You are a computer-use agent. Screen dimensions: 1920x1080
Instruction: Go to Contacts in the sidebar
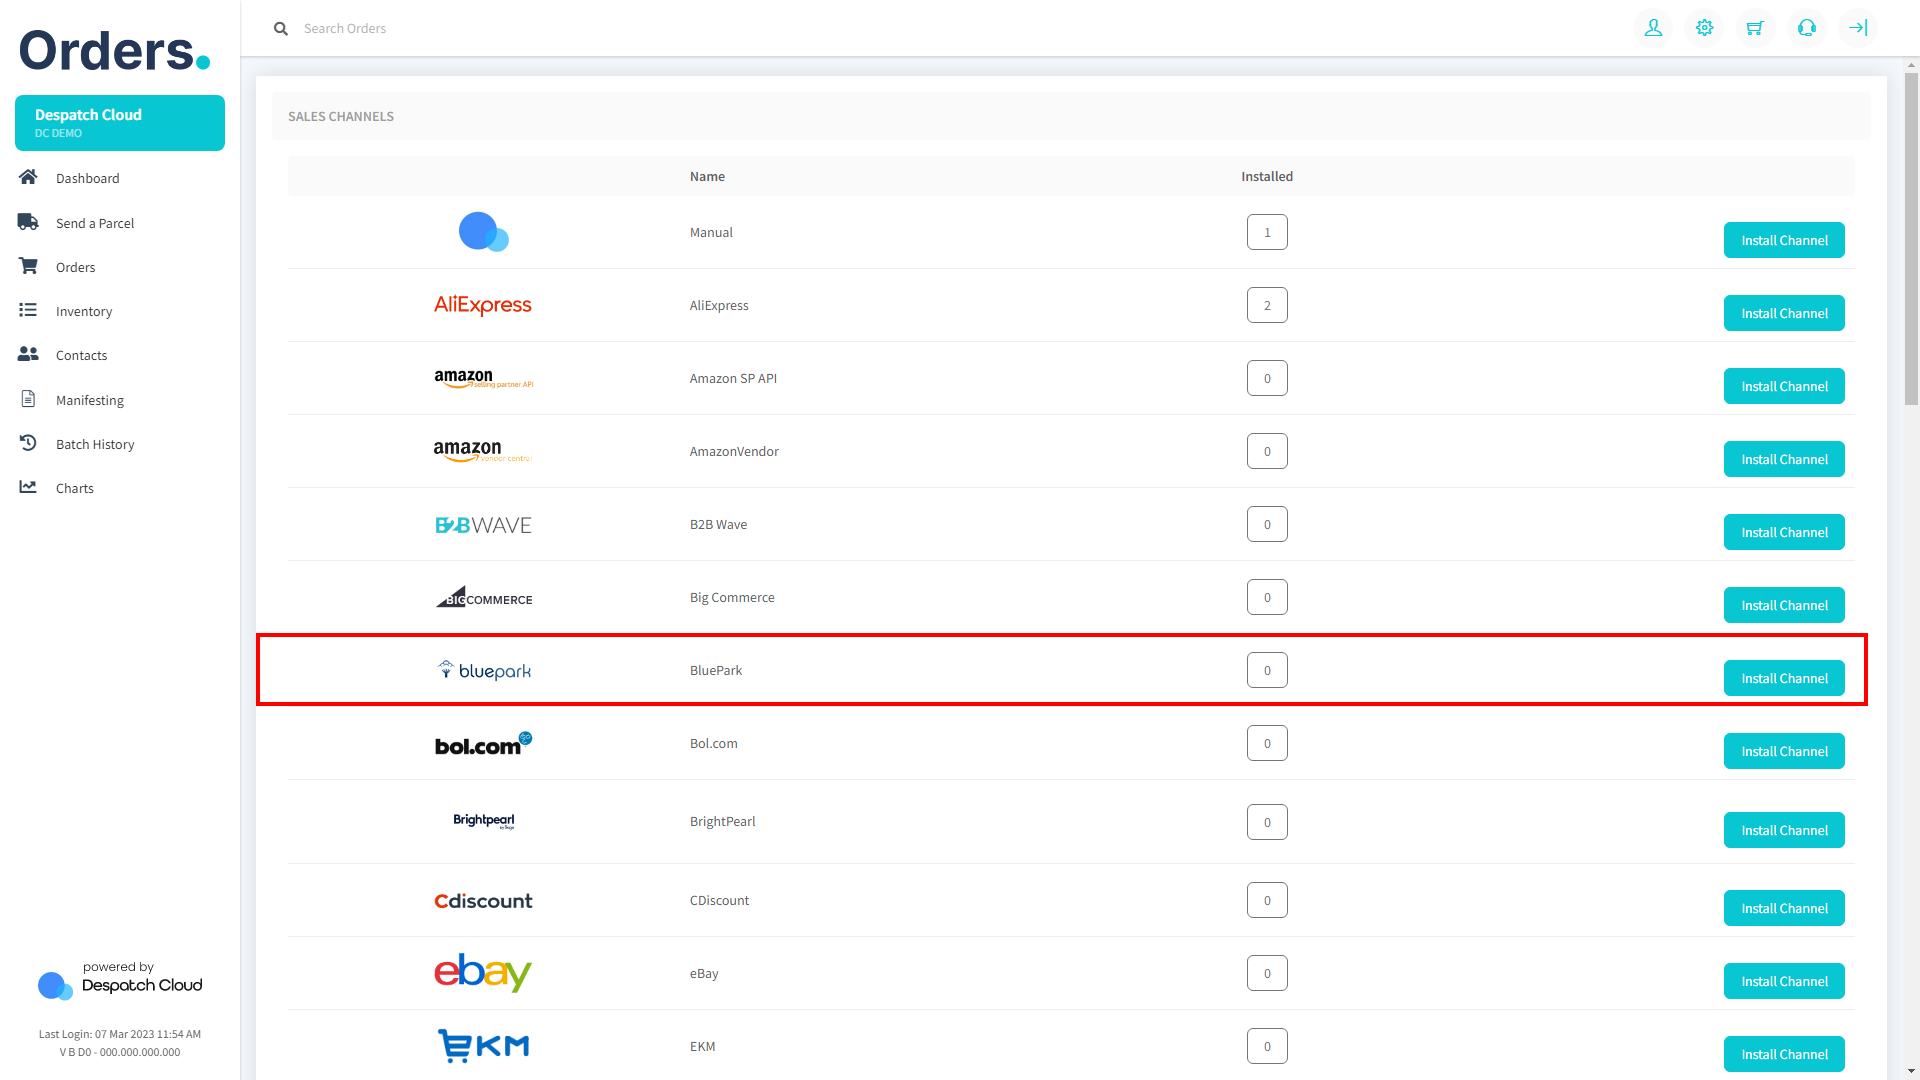[81, 355]
